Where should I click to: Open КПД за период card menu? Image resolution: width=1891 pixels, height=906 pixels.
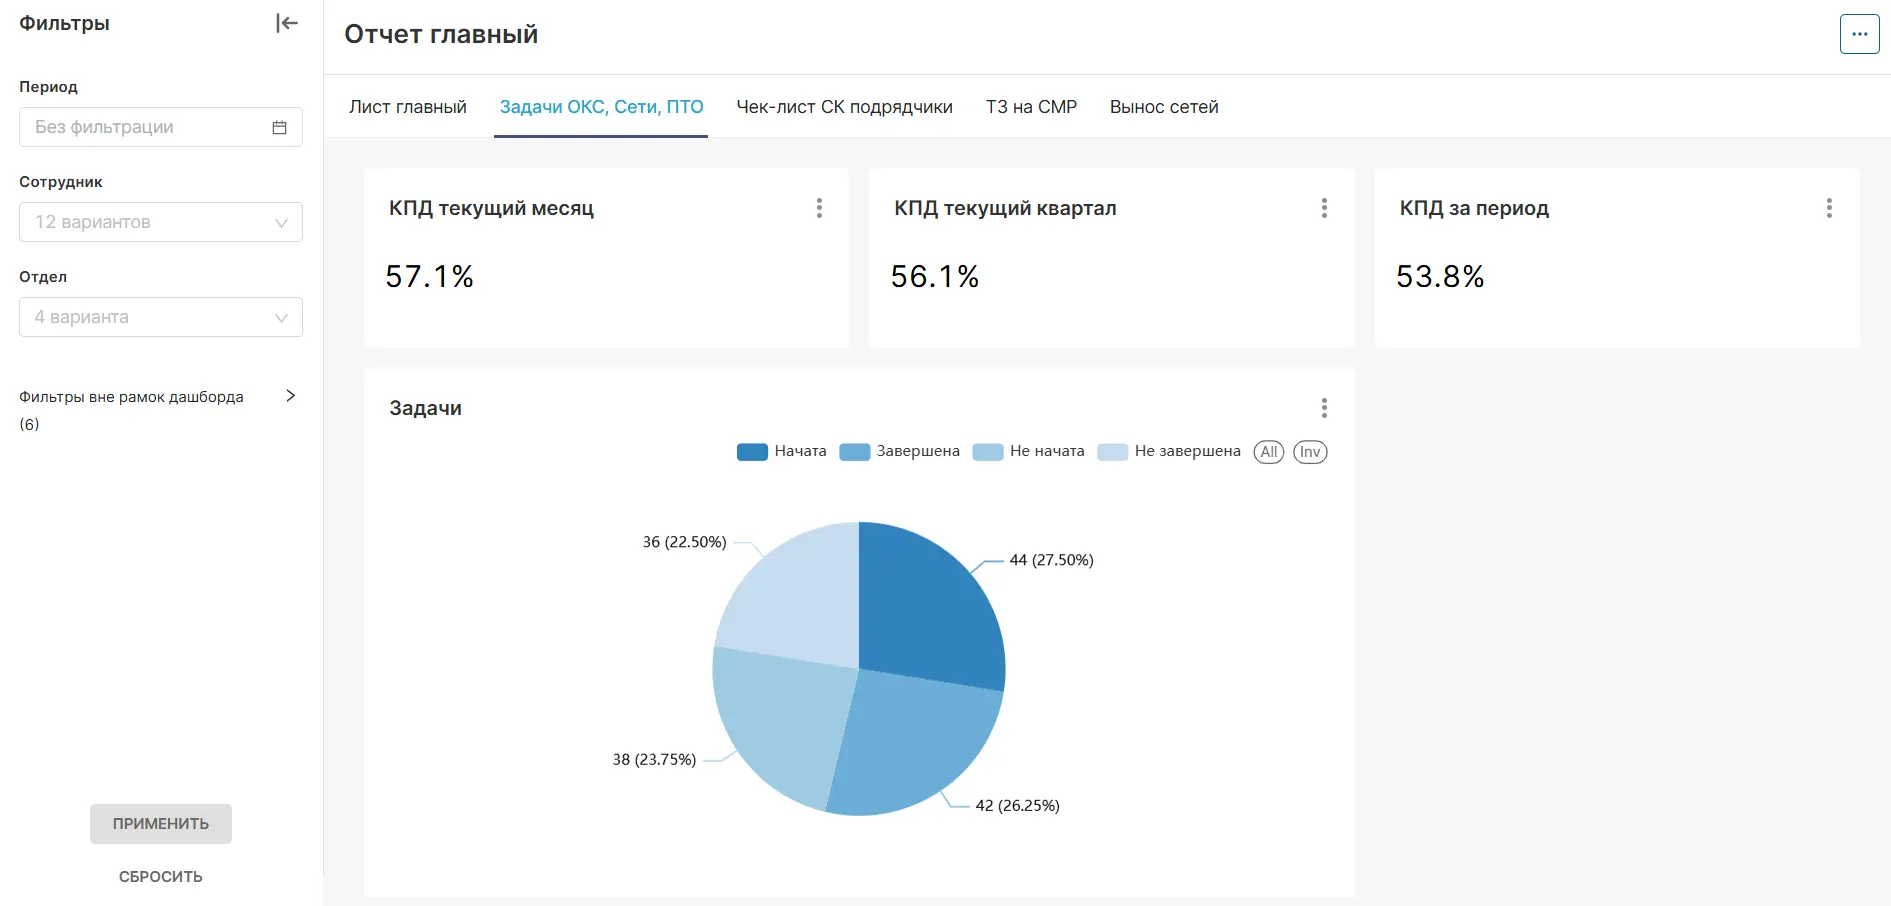point(1829,208)
